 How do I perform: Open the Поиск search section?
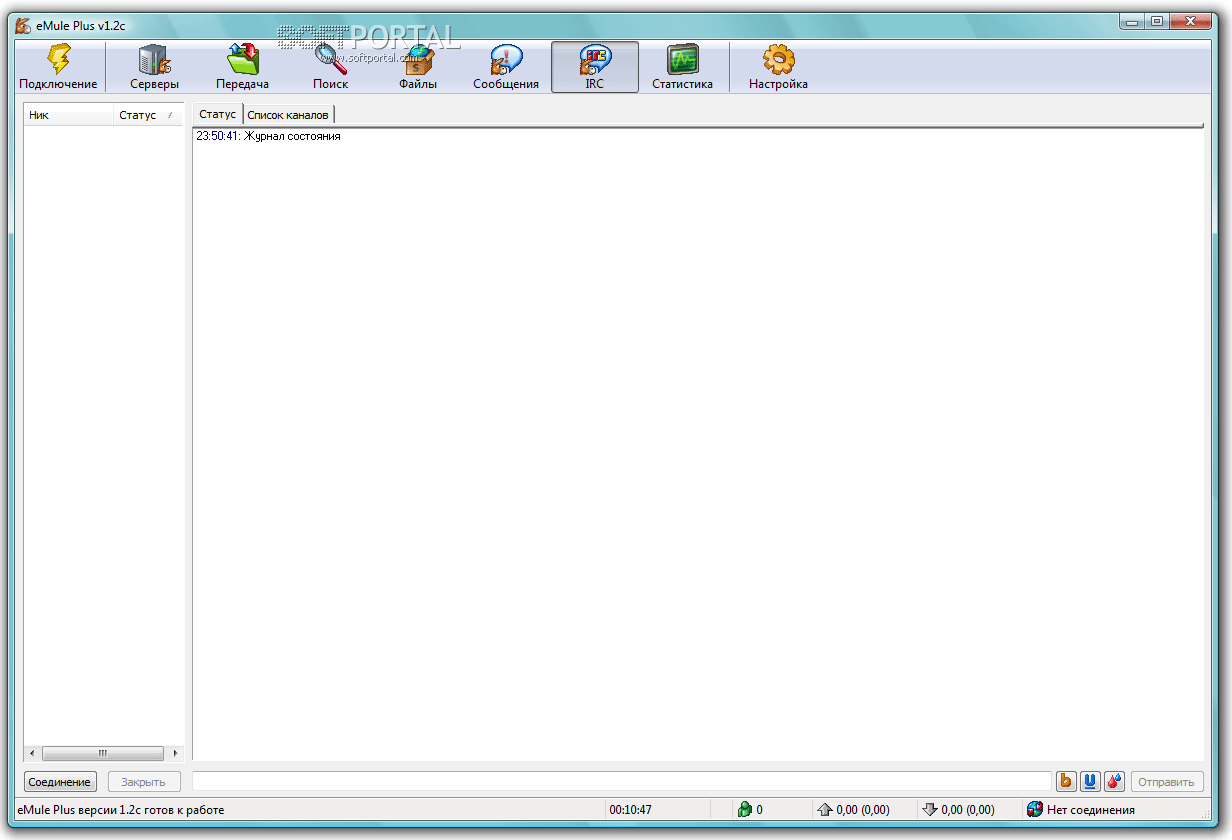tap(330, 67)
